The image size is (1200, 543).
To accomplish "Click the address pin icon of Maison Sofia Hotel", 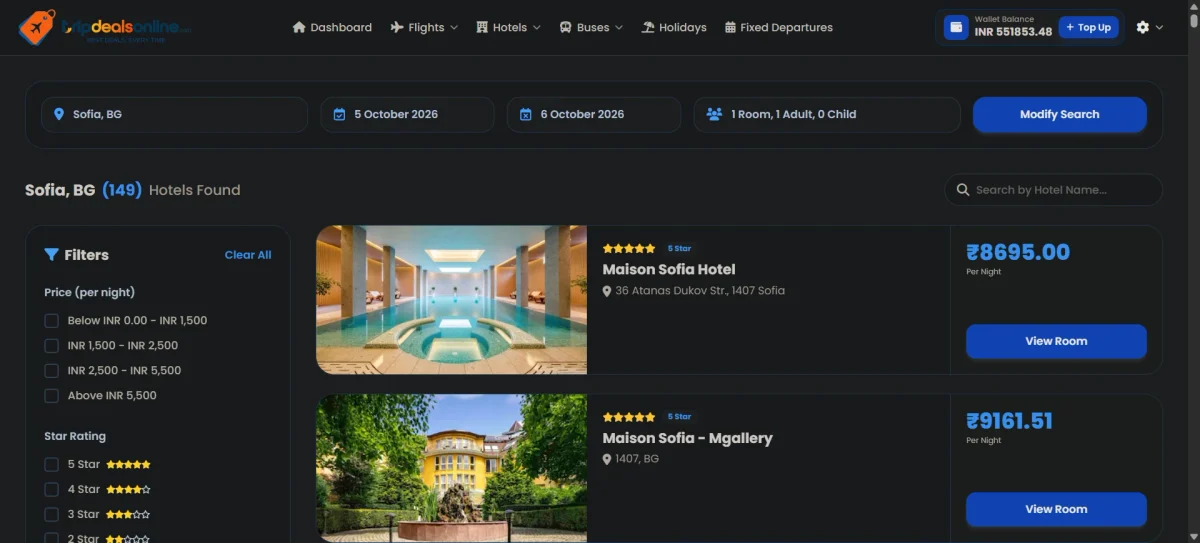I will coord(607,291).
